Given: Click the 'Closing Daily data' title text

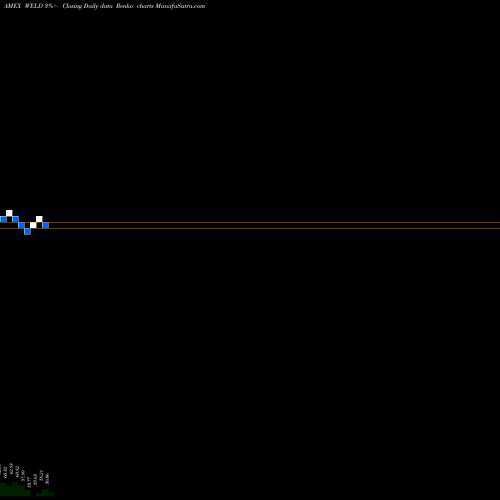Looking at the screenshot, I should (88, 6).
